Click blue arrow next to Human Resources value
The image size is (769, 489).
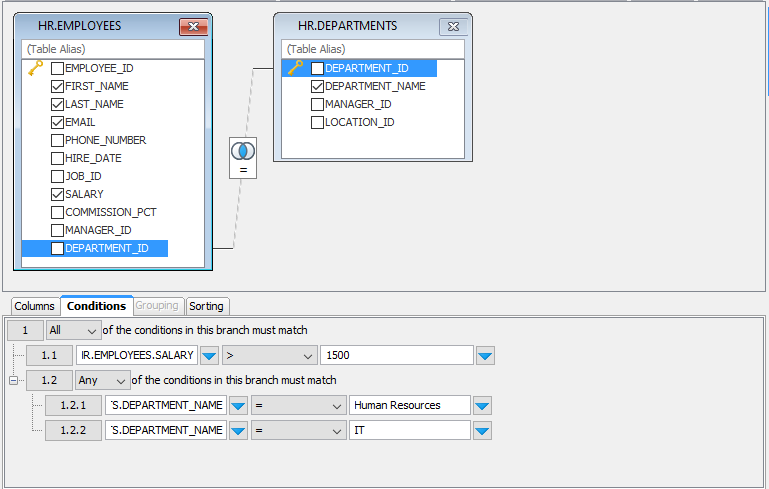click(x=482, y=405)
